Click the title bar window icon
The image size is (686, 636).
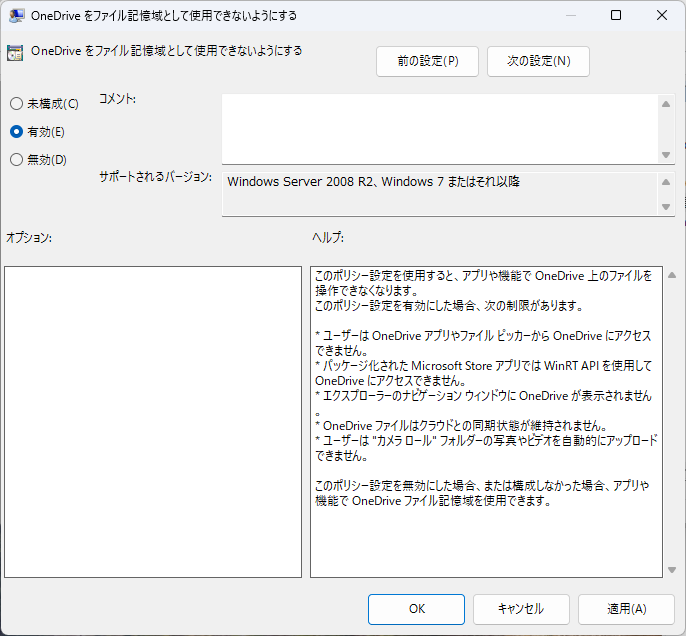pyautogui.click(x=16, y=15)
